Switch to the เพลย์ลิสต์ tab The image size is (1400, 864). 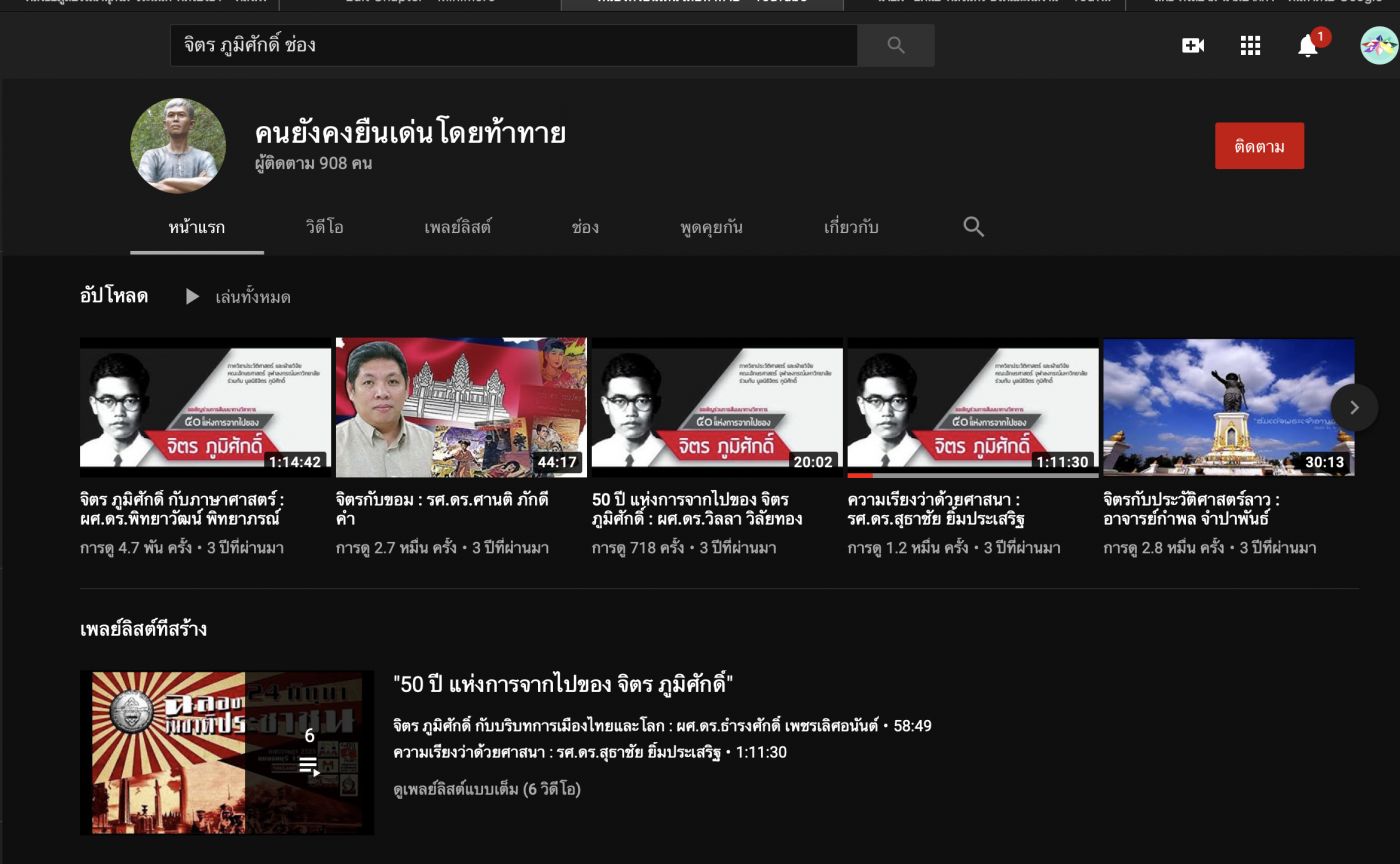(457, 227)
